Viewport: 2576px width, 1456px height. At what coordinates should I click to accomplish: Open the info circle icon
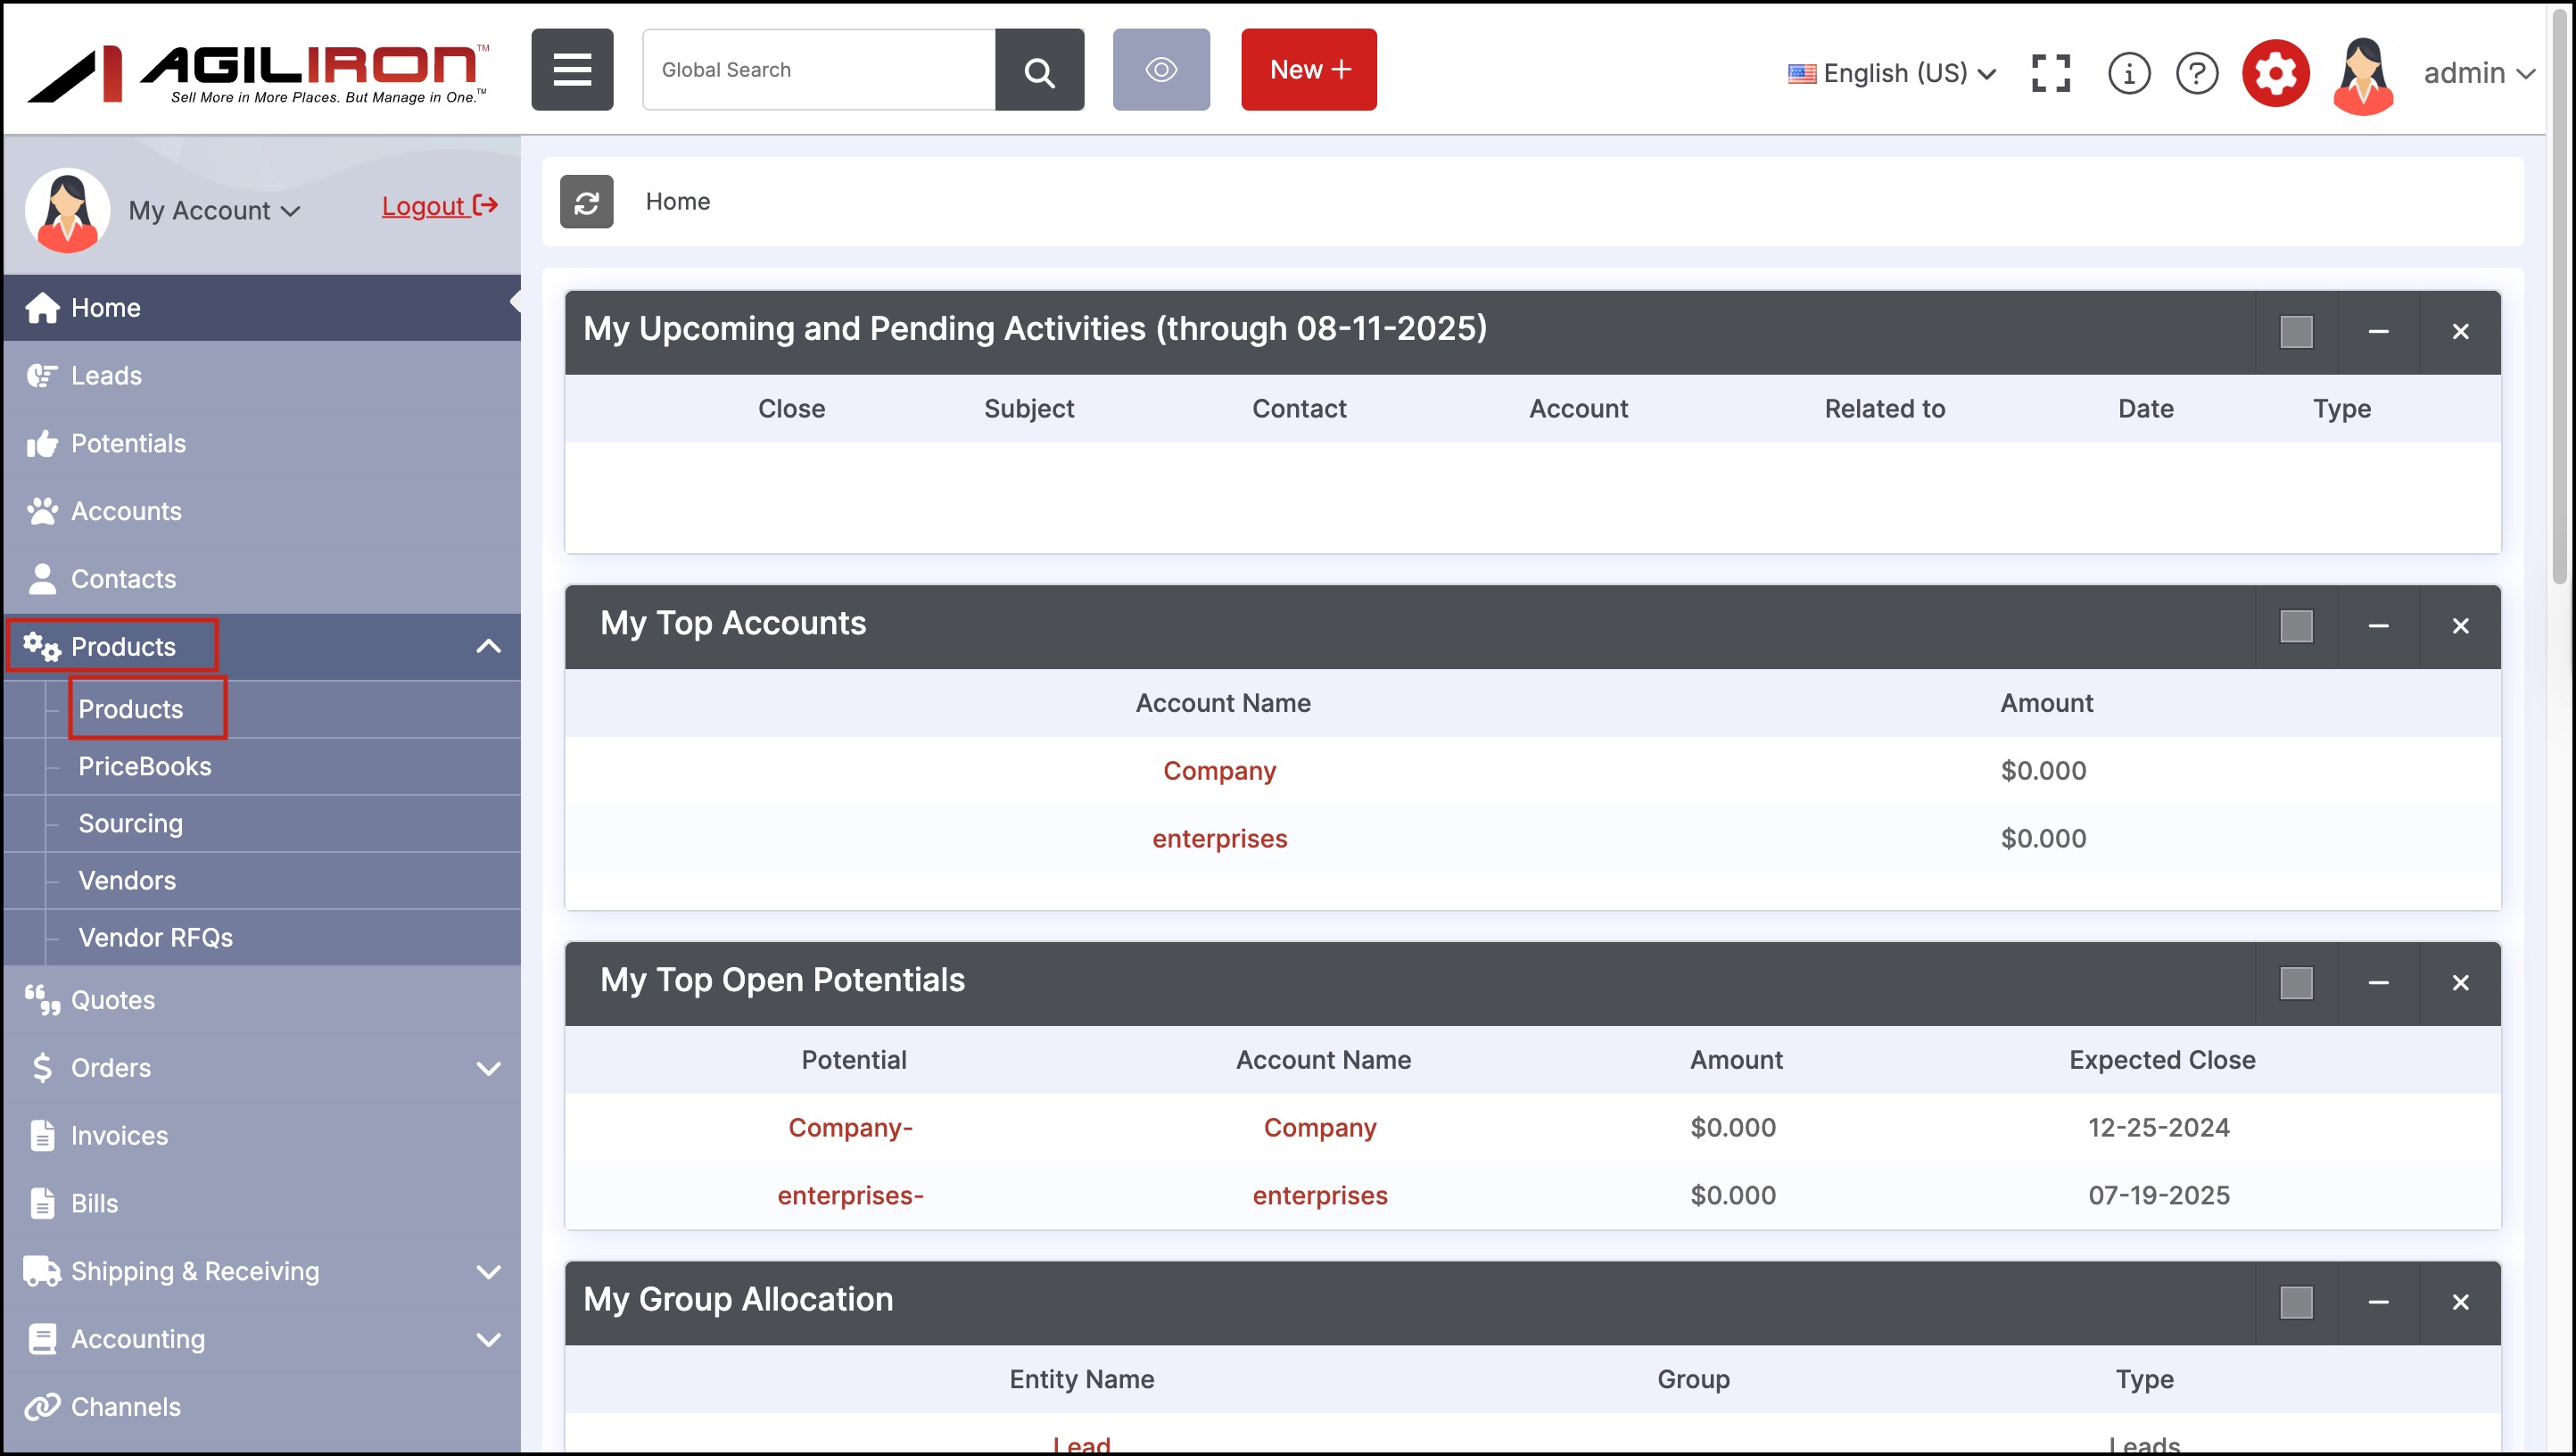2128,73
